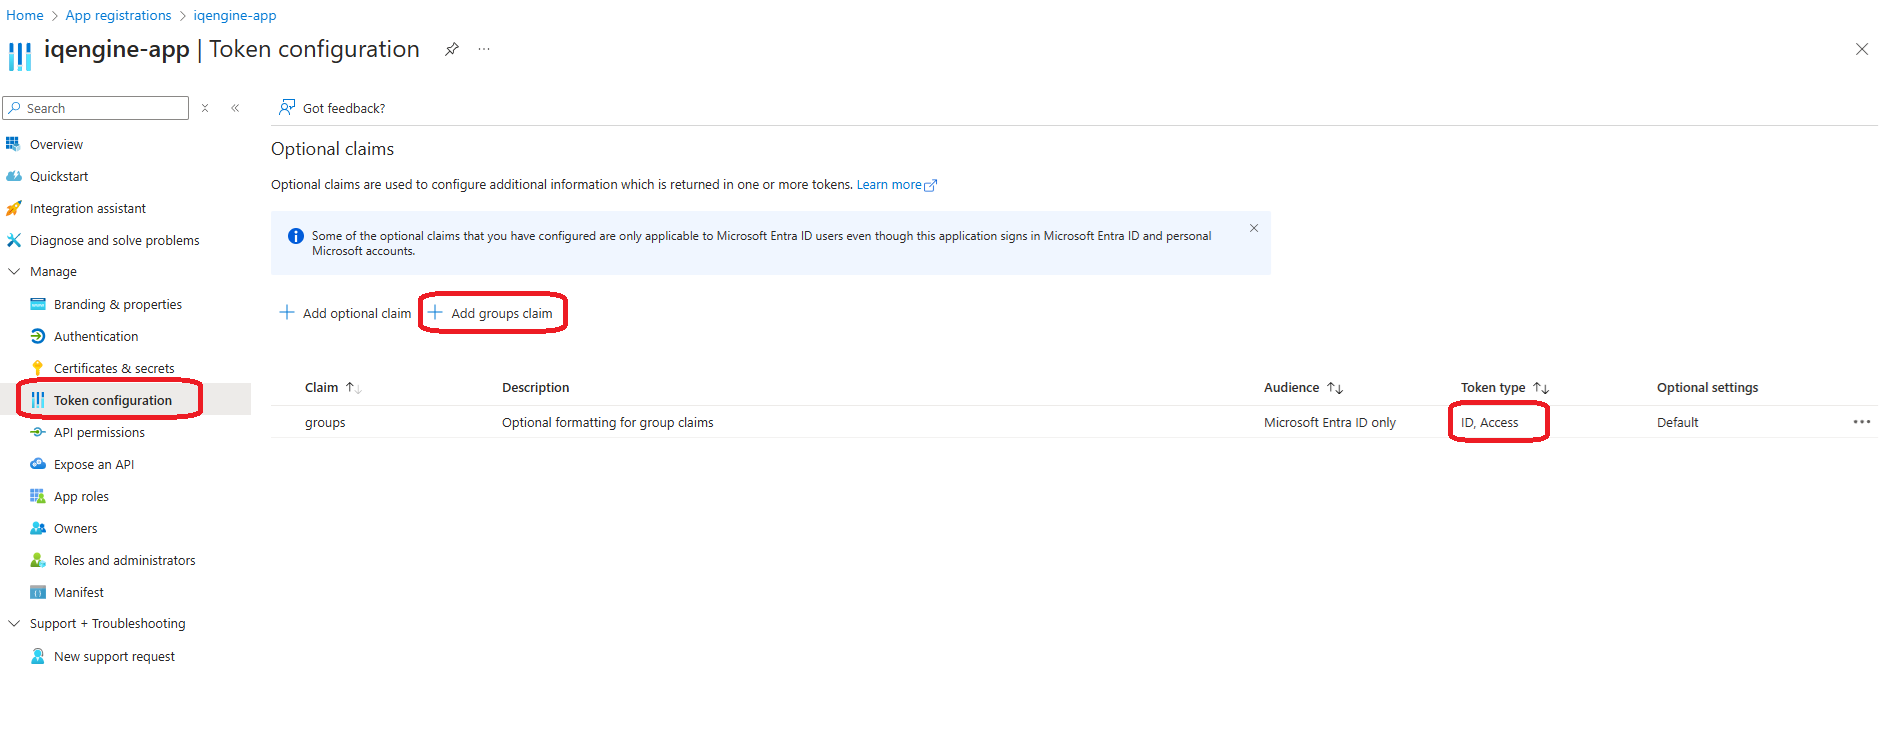Collapse the Manage section

[x=14, y=271]
